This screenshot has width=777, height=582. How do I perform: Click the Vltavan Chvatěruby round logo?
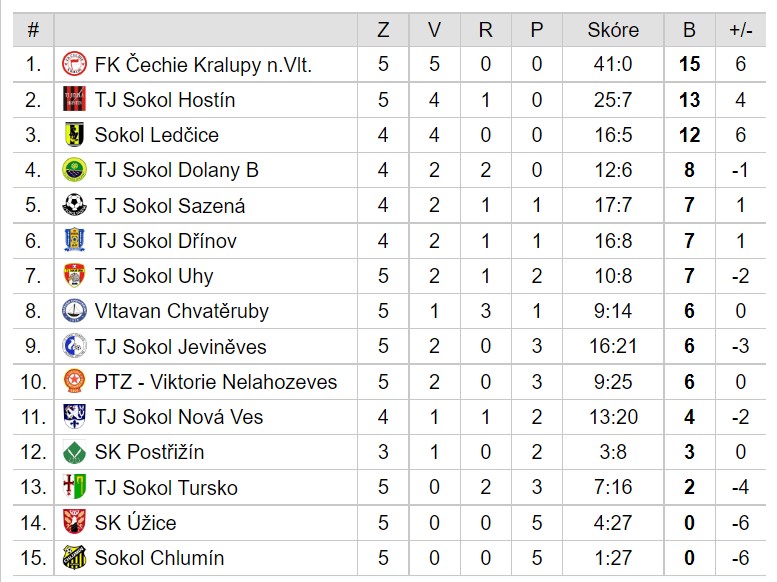74,311
